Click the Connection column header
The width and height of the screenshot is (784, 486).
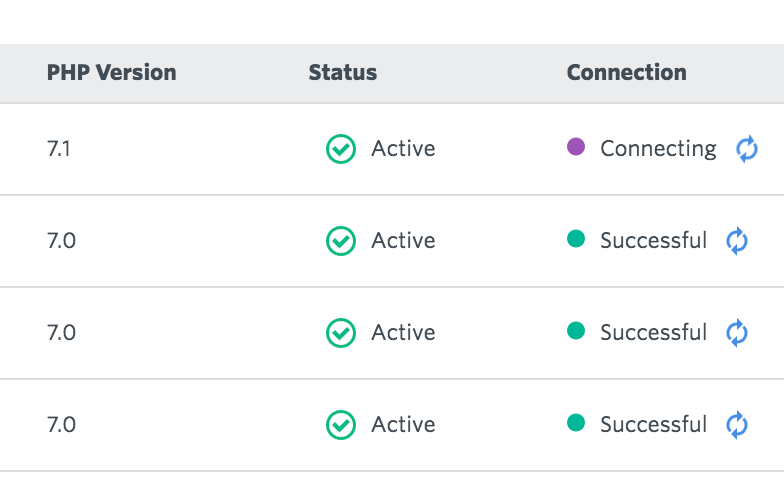coord(626,72)
